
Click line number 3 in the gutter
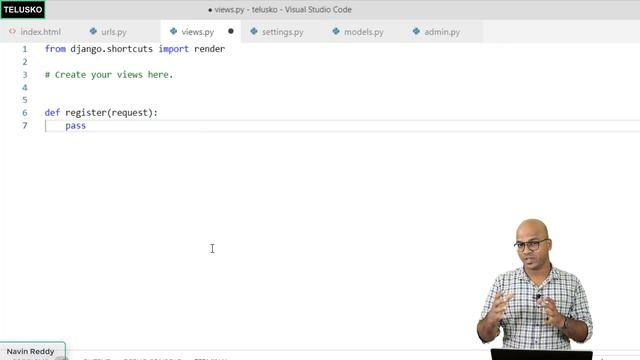coord(25,75)
